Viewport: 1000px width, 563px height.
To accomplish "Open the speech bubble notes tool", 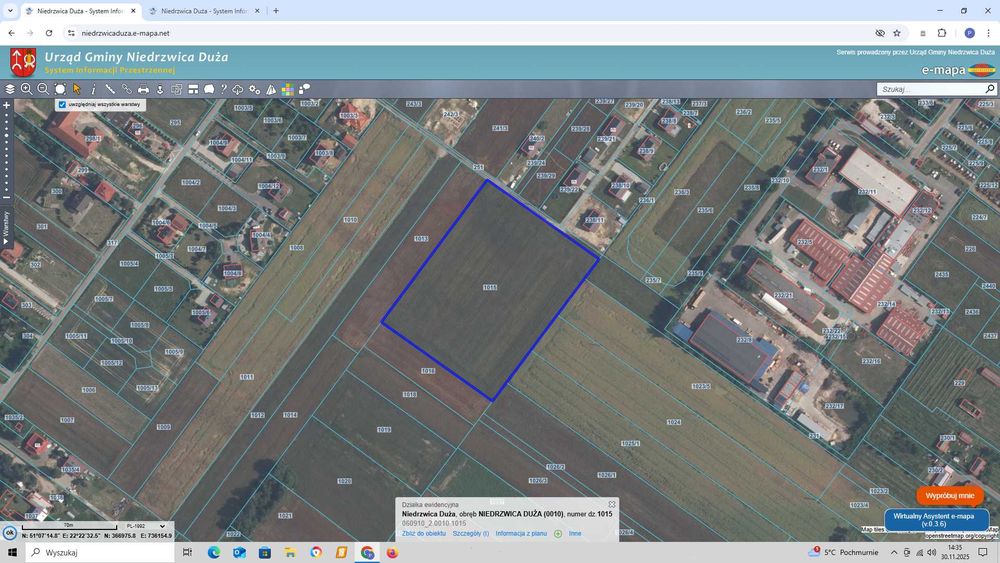I will 209,89.
